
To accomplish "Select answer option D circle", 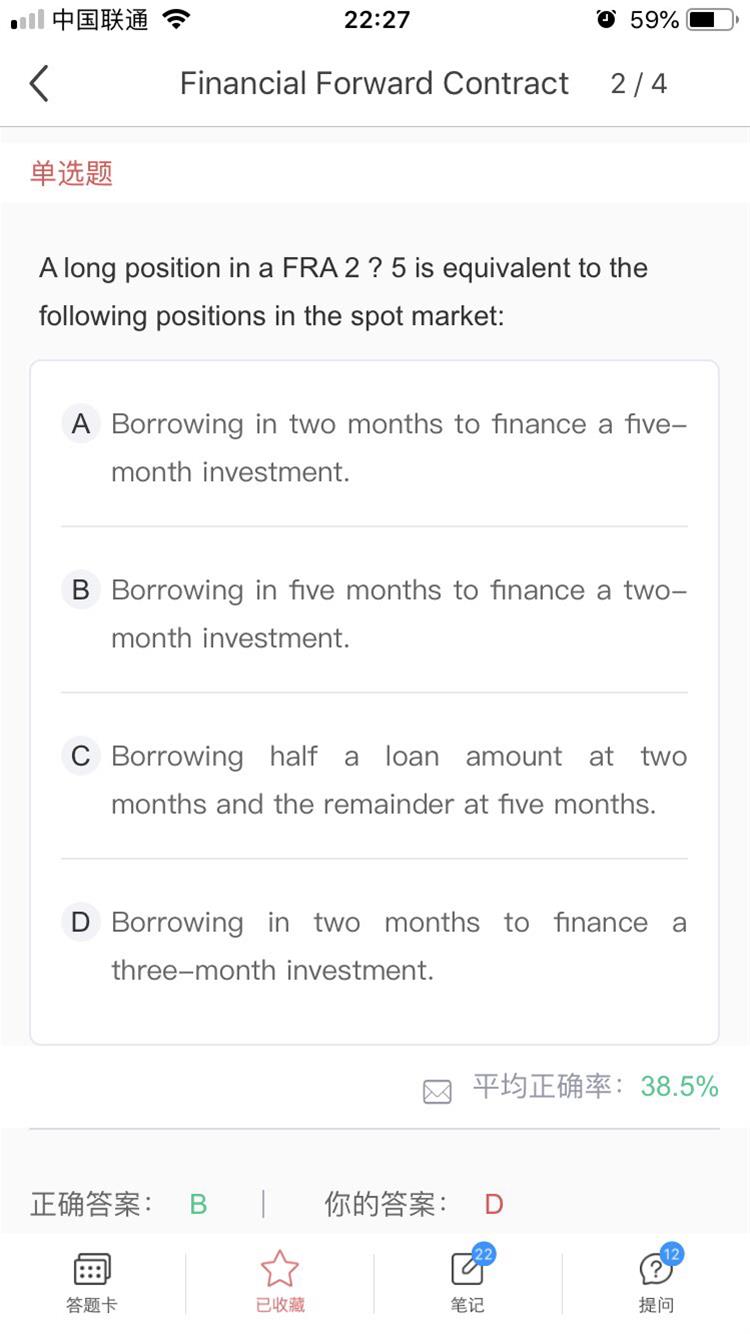I will [81, 922].
